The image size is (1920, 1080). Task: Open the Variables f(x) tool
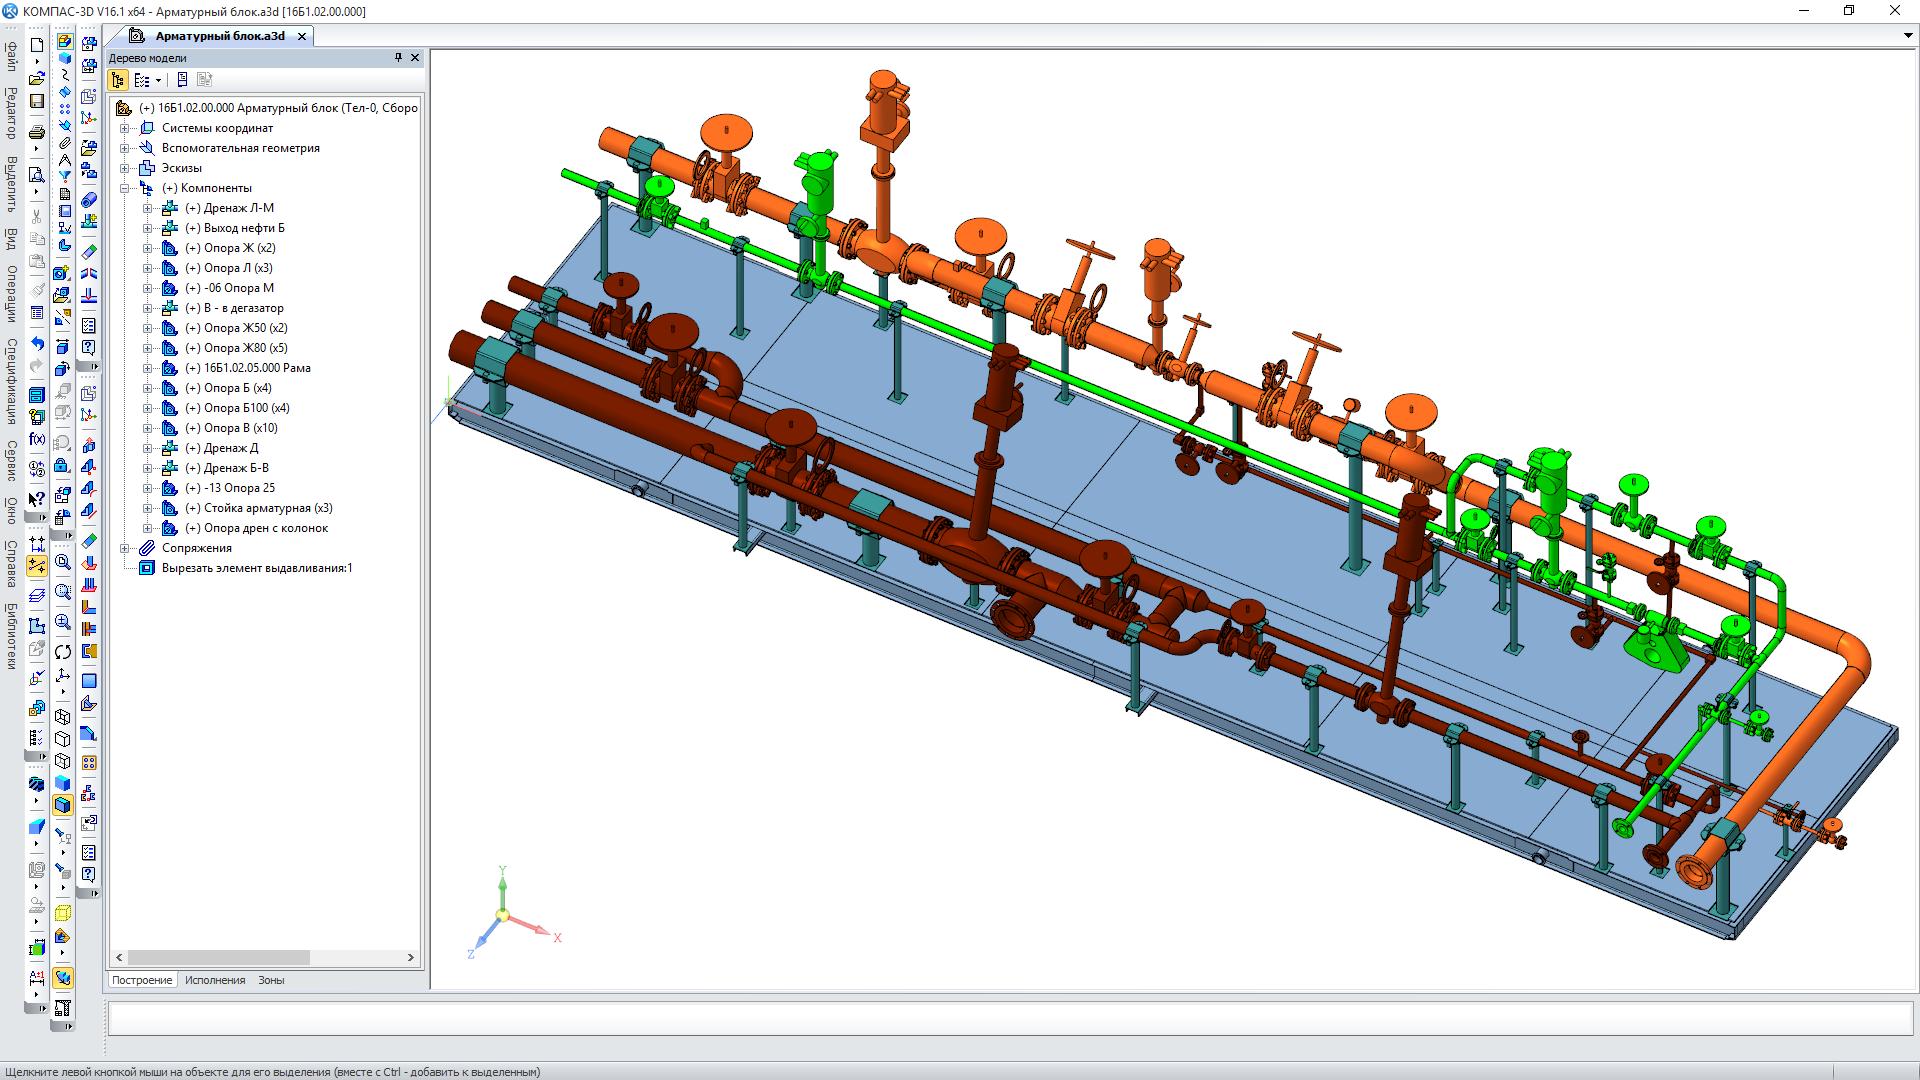click(x=37, y=440)
